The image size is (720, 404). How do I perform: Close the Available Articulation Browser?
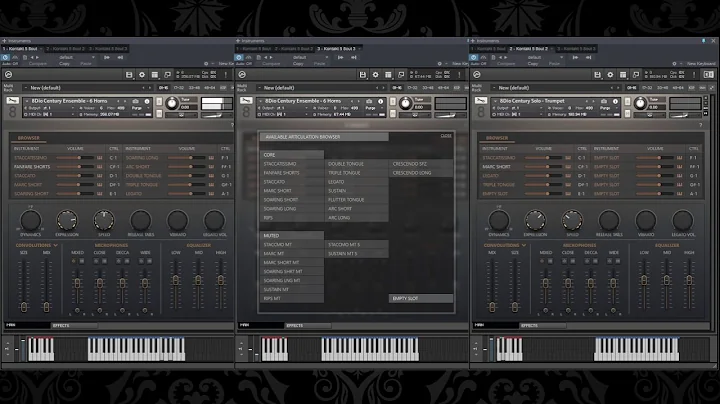point(446,136)
